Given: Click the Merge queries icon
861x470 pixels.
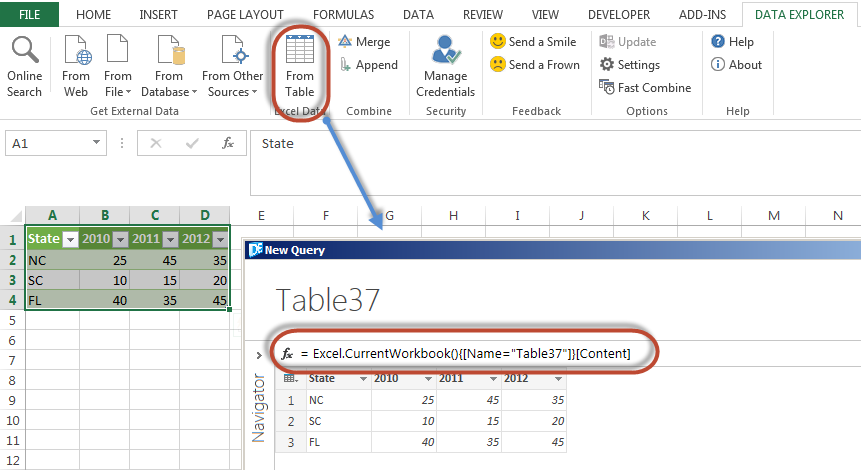Looking at the screenshot, I should [x=345, y=41].
